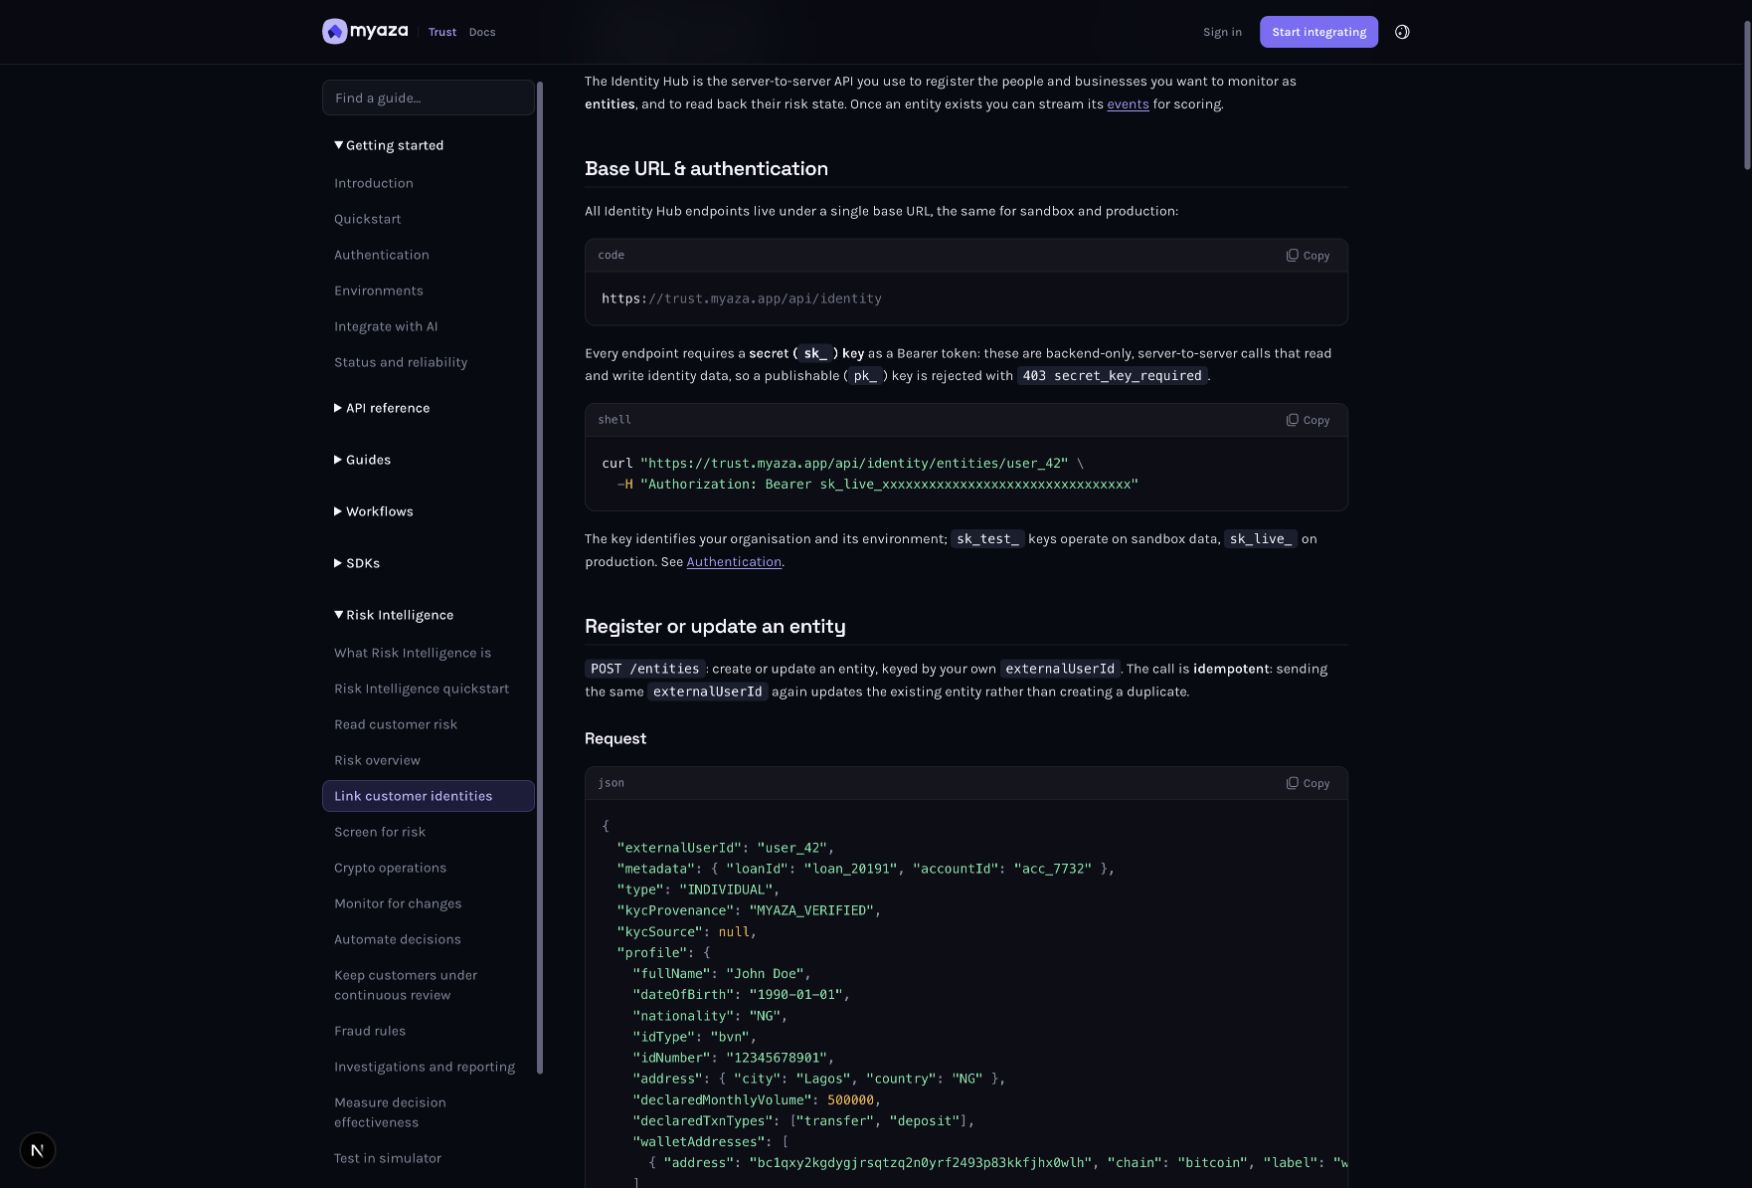1752x1188 pixels.
Task: Collapse the Risk Intelligence section
Action: point(394,615)
